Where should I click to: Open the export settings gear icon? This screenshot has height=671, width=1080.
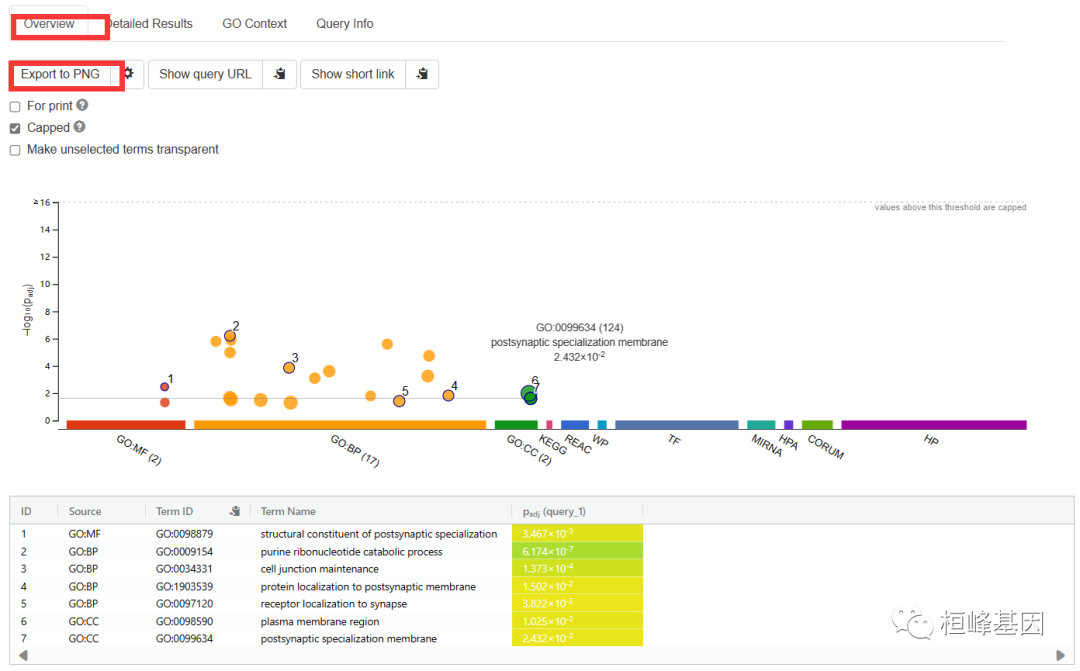129,74
